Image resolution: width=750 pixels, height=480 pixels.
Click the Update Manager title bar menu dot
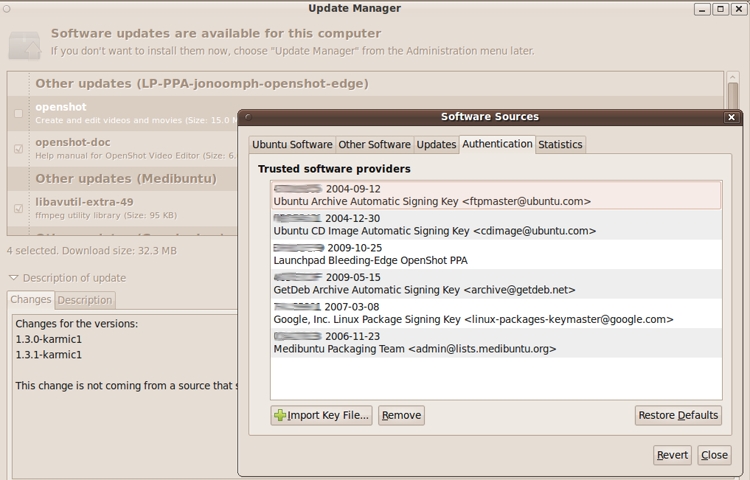point(7,8)
